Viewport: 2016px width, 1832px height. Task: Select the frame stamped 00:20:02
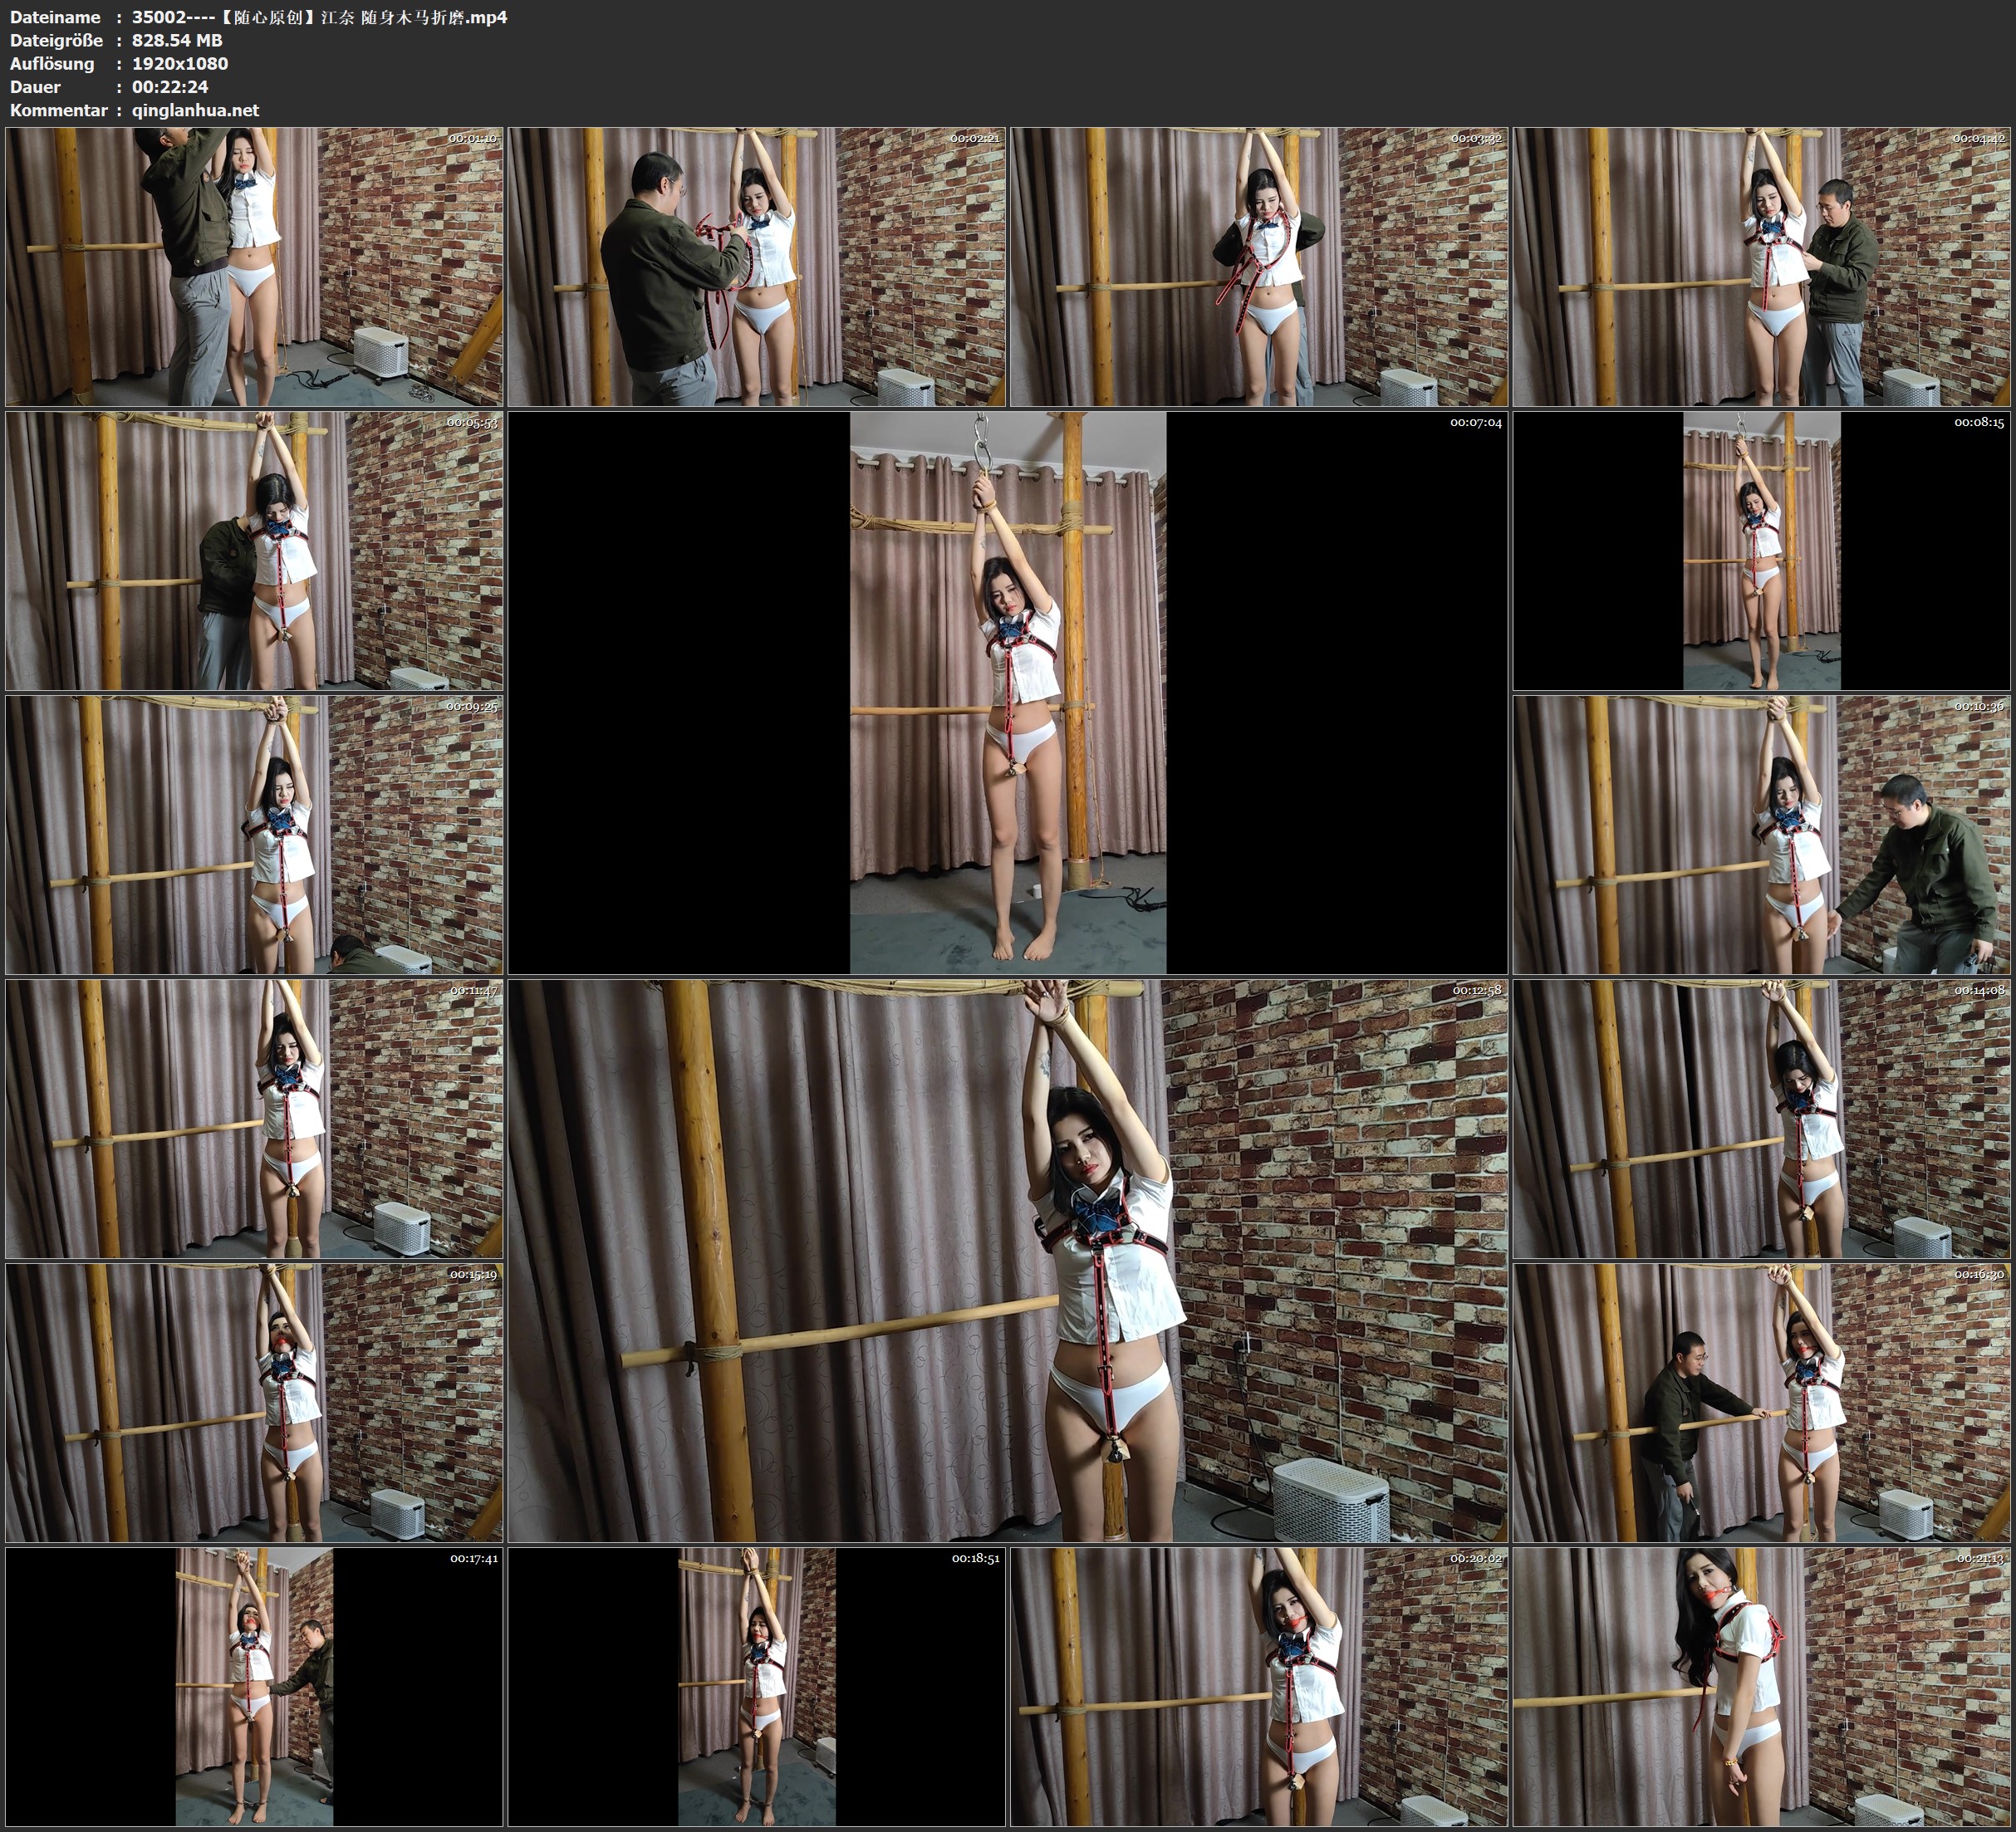pyautogui.click(x=1259, y=1686)
